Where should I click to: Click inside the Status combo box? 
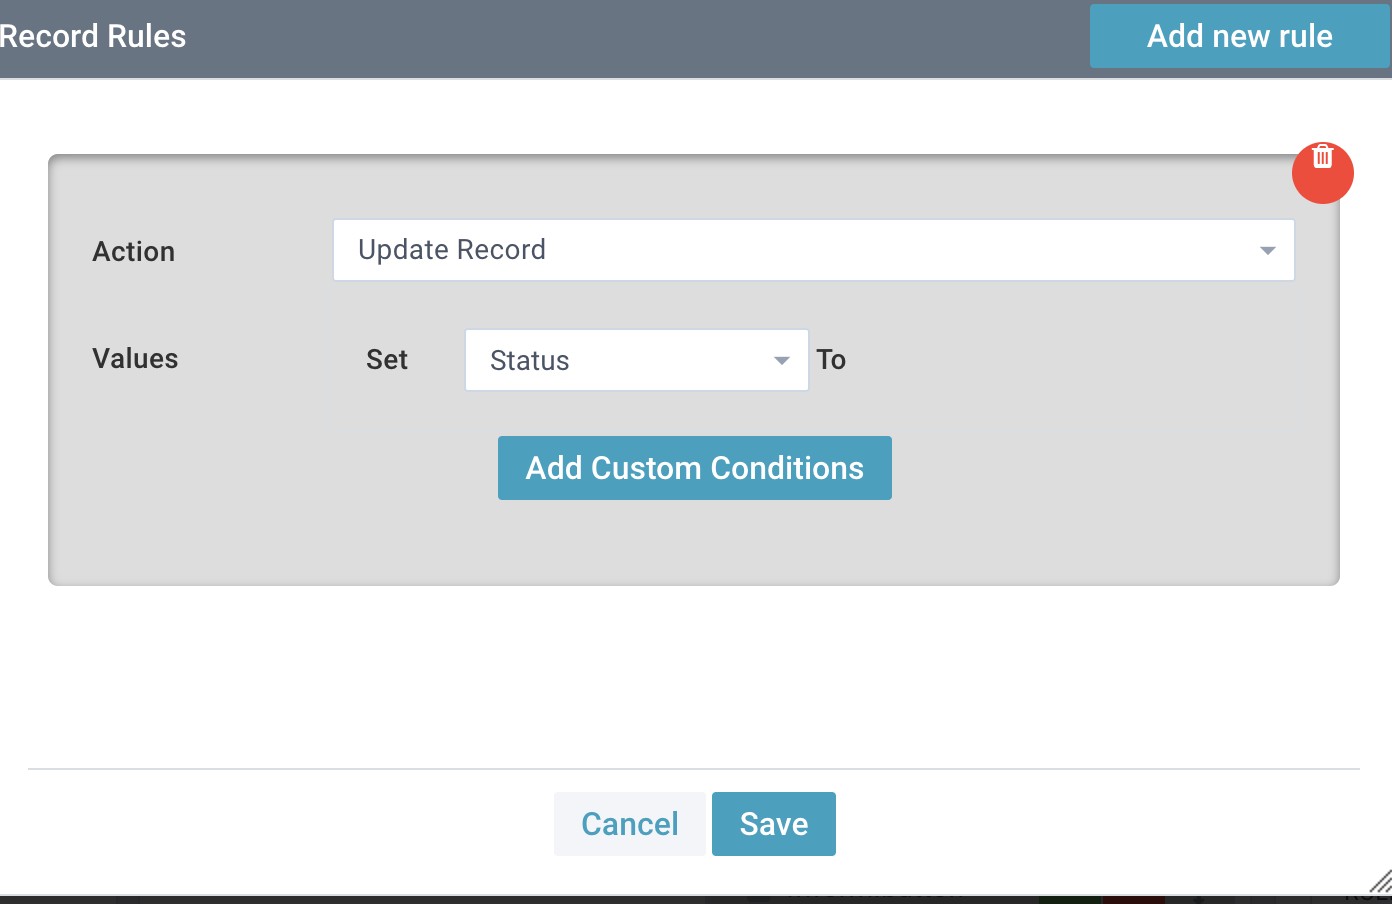(x=600, y=360)
